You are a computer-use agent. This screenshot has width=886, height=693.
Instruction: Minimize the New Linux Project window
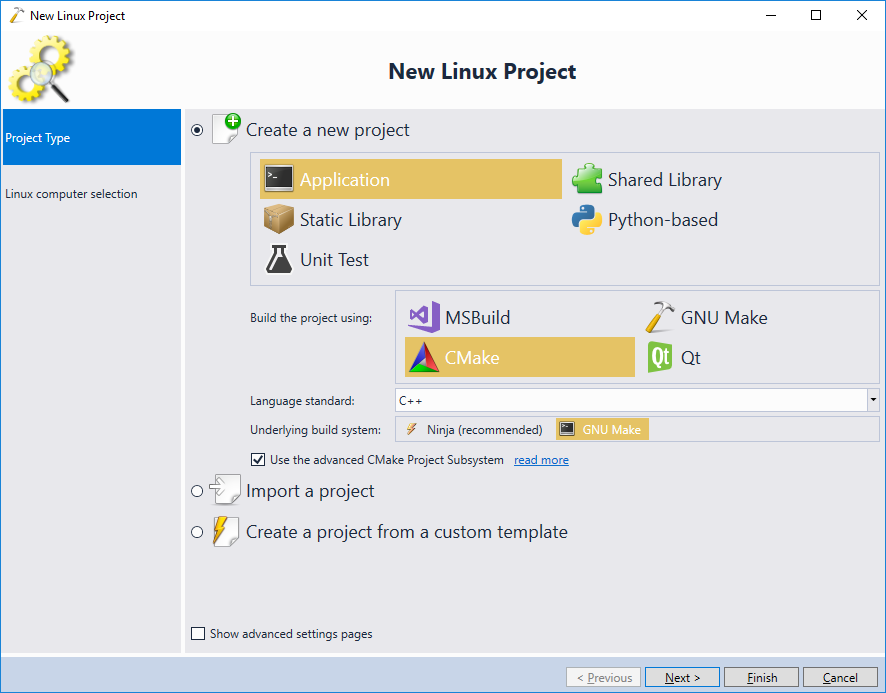point(771,15)
